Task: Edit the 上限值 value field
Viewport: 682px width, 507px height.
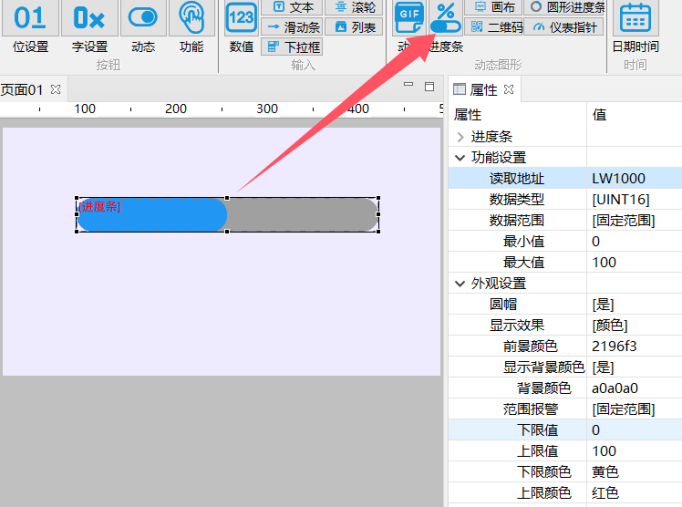Action: 634,451
